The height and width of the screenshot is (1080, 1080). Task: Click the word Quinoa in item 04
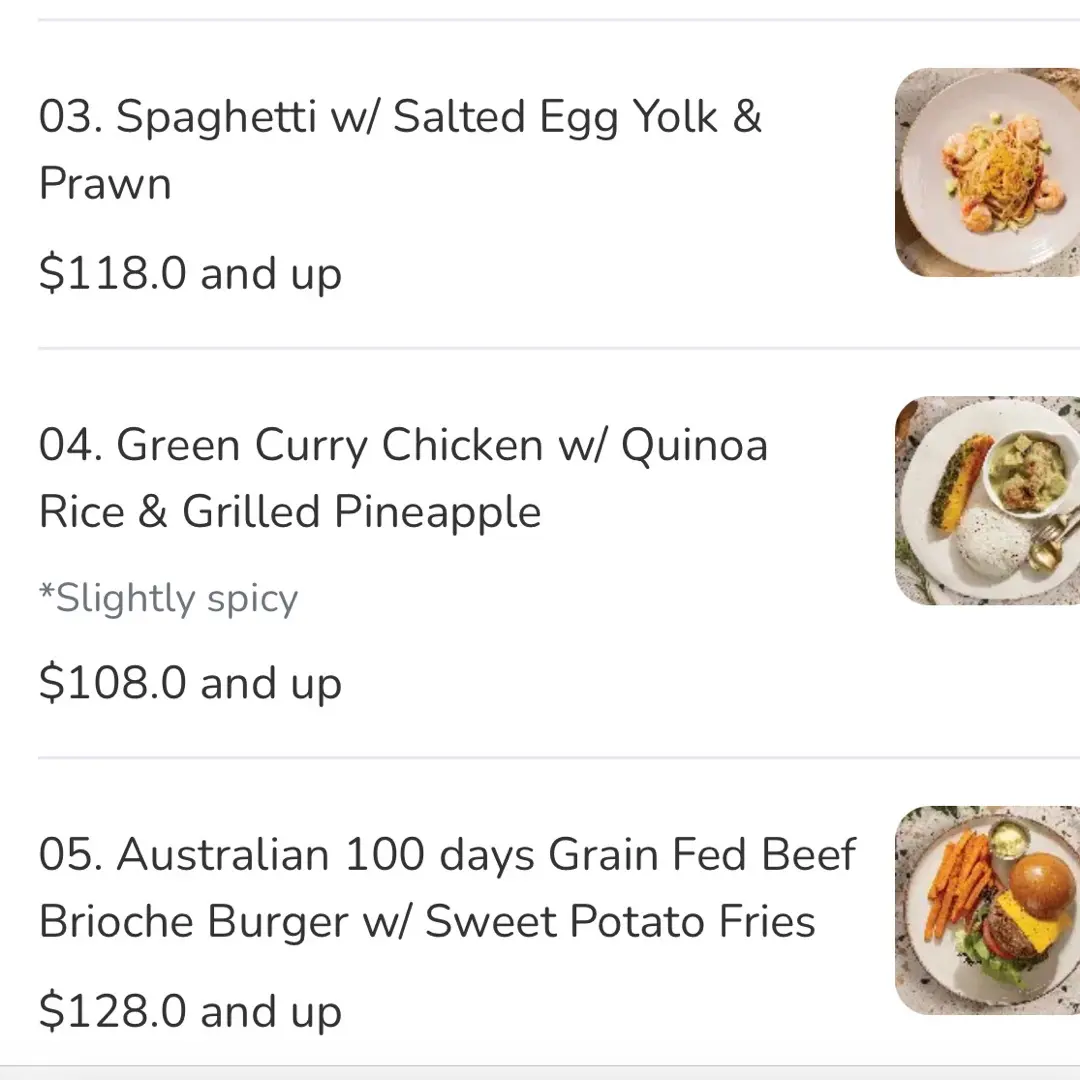pyautogui.click(x=694, y=446)
